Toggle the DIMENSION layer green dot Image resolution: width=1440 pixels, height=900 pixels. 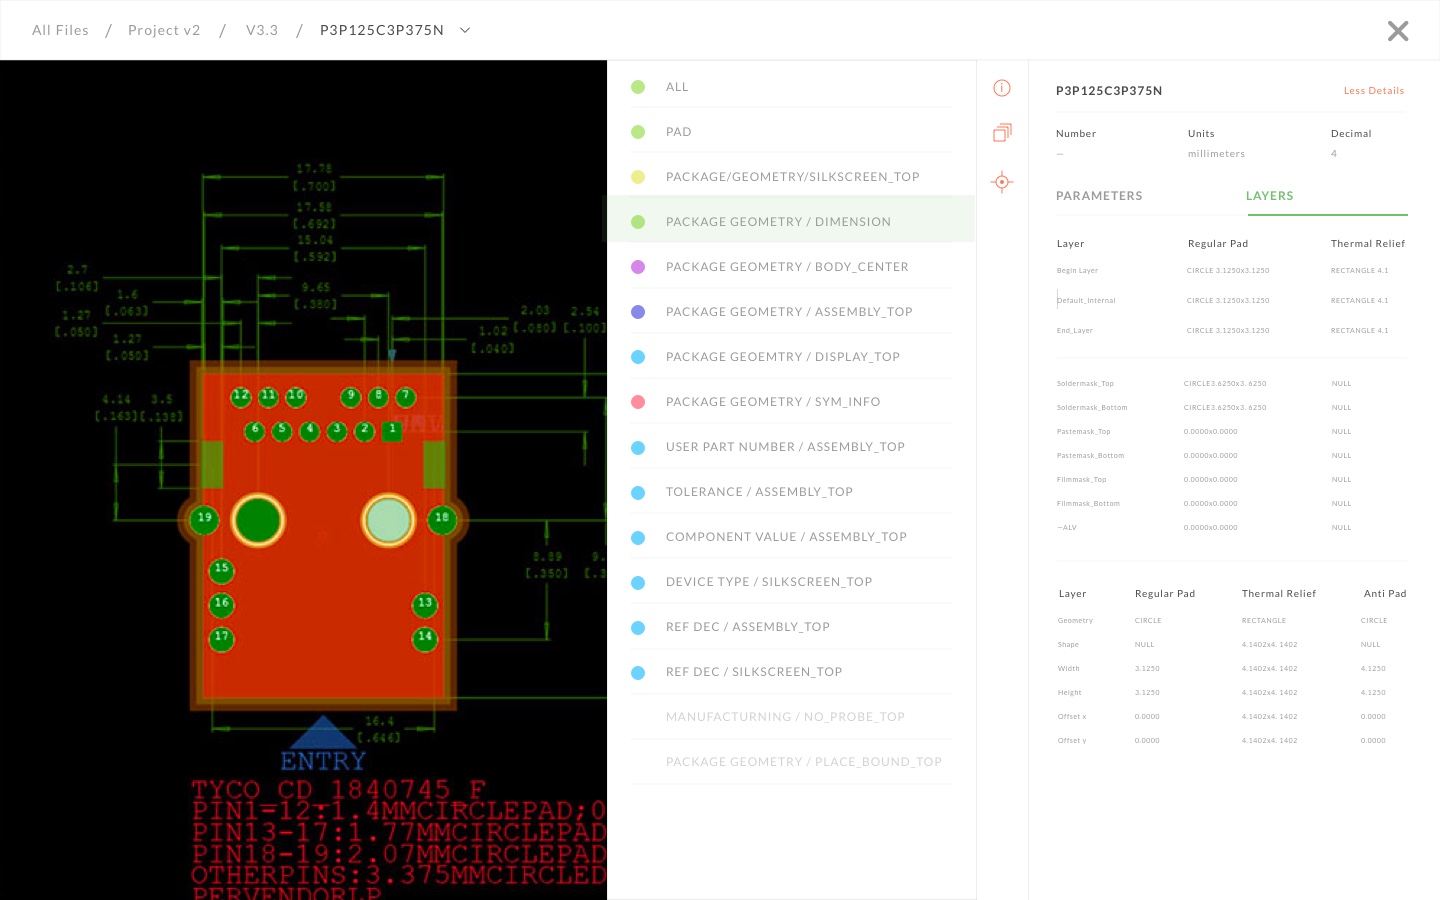[x=638, y=222]
